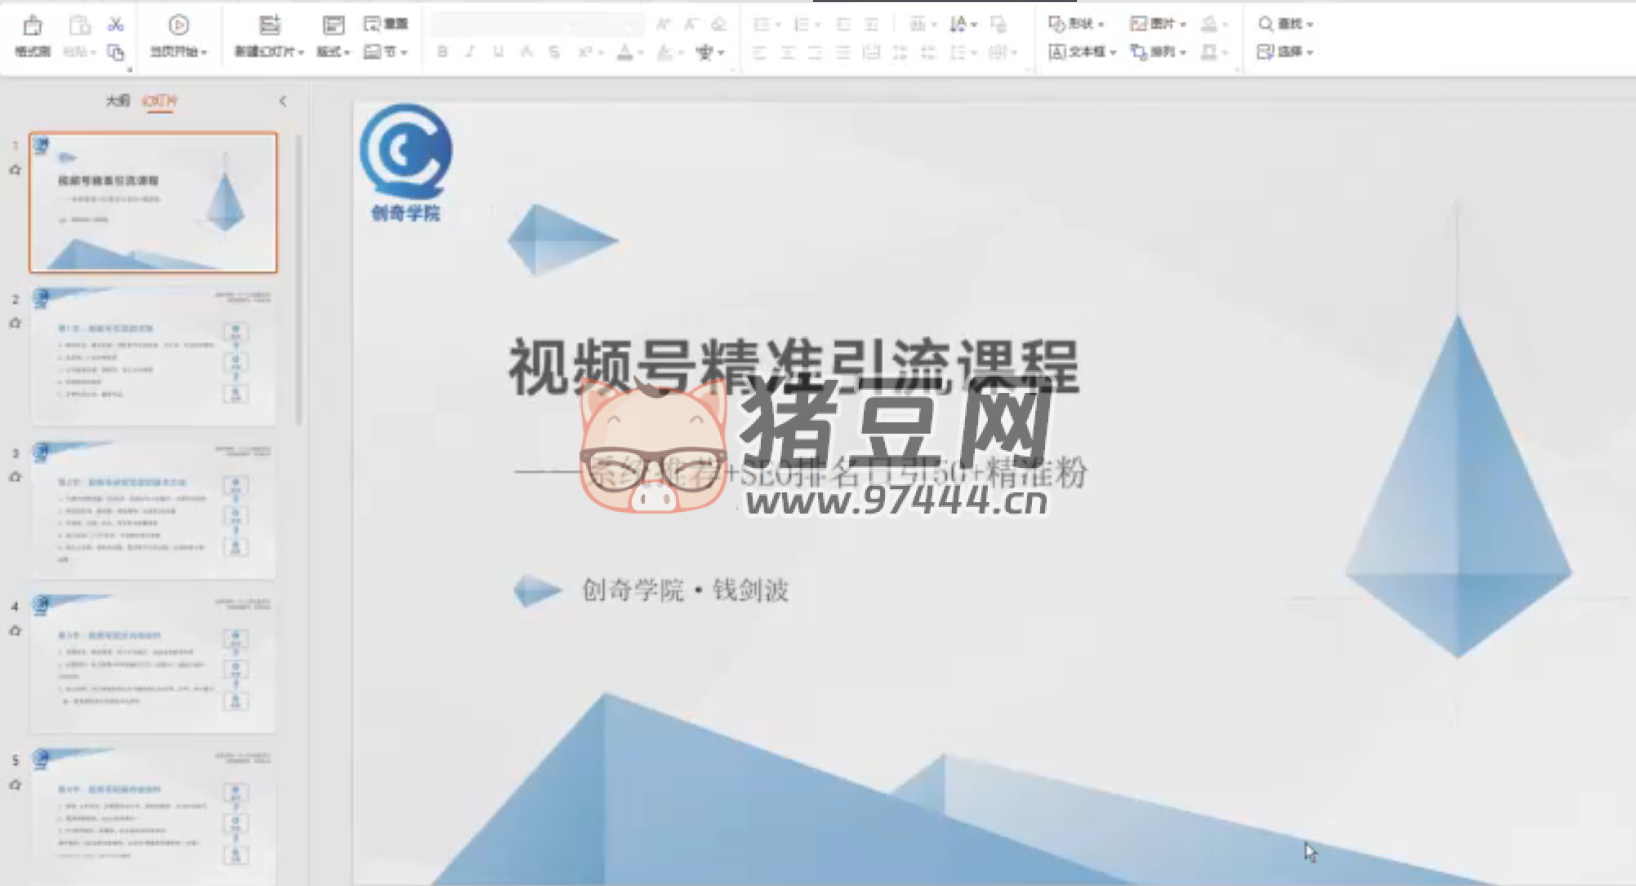The height and width of the screenshot is (886, 1636).
Task: Toggle Italic formatting in the ribbon
Action: 470,52
